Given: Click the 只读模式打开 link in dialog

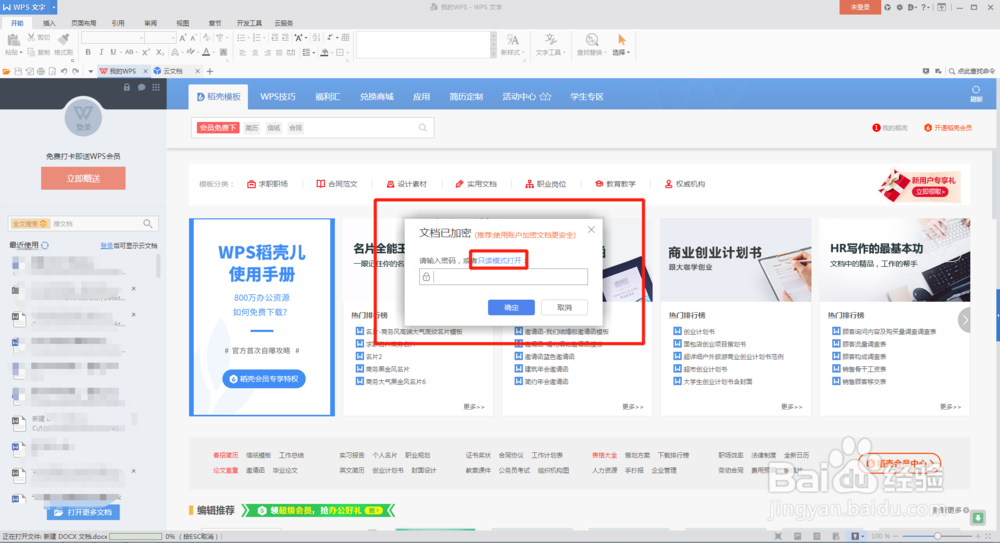Looking at the screenshot, I should (499, 260).
